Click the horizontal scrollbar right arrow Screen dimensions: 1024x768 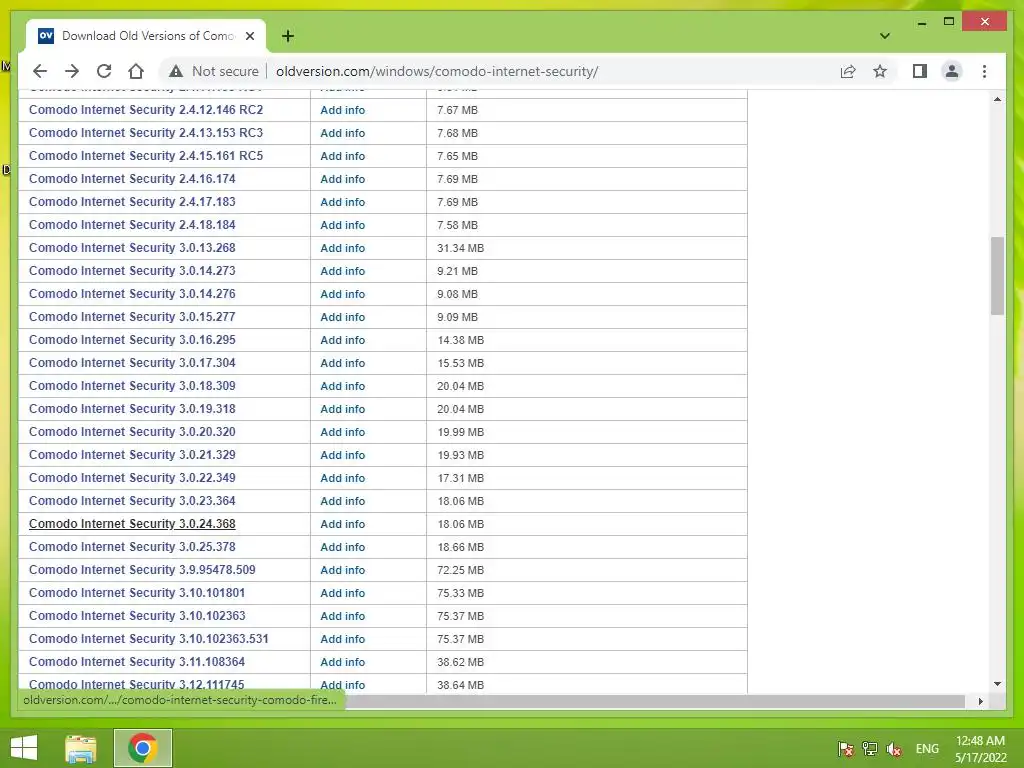980,701
